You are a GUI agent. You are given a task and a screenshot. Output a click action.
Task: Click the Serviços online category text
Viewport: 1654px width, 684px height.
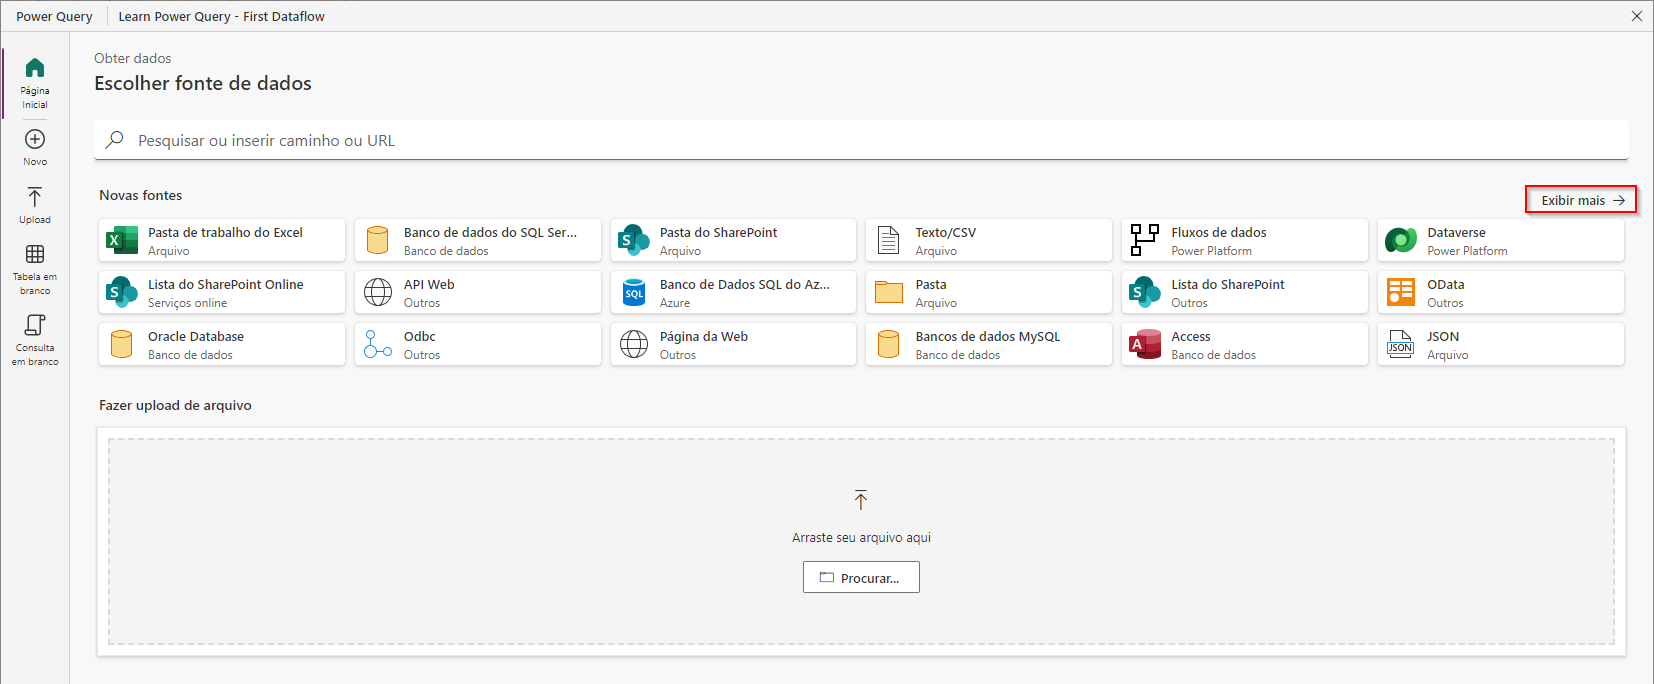point(187,303)
